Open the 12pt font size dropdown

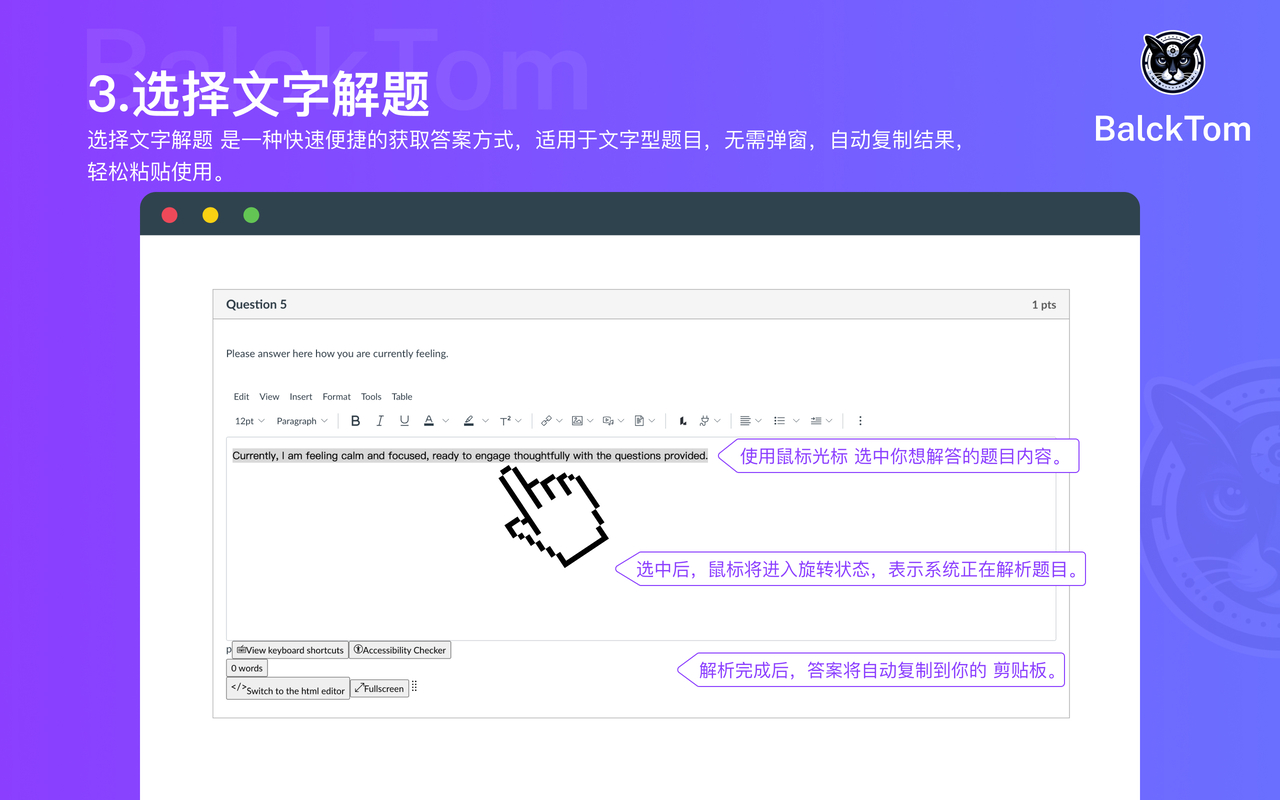[250, 421]
